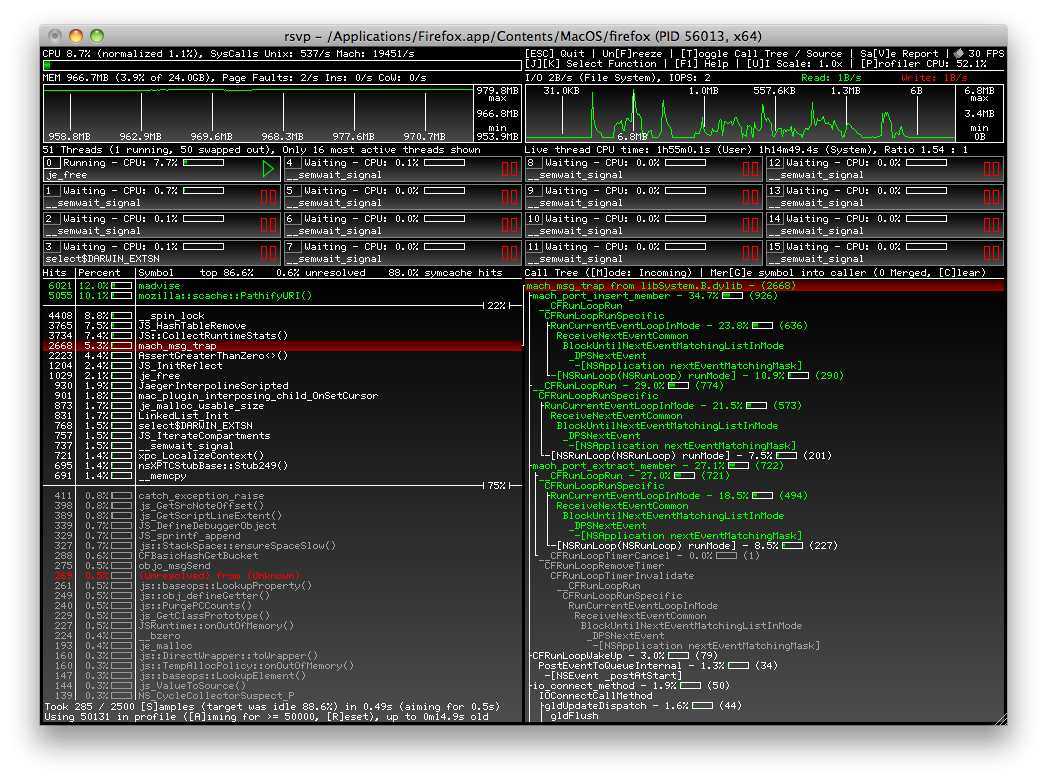The image size is (1047, 780).
Task: Click the 22% divider marker
Action: (x=497, y=305)
